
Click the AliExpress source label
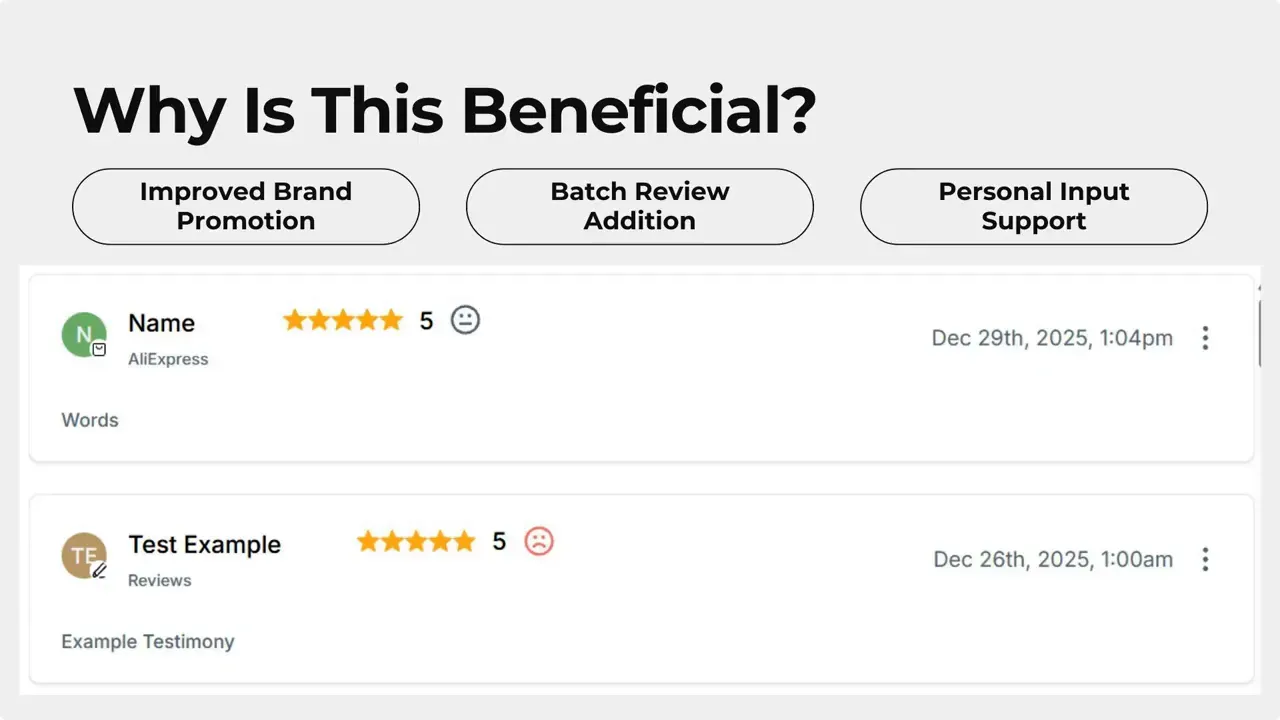[168, 359]
